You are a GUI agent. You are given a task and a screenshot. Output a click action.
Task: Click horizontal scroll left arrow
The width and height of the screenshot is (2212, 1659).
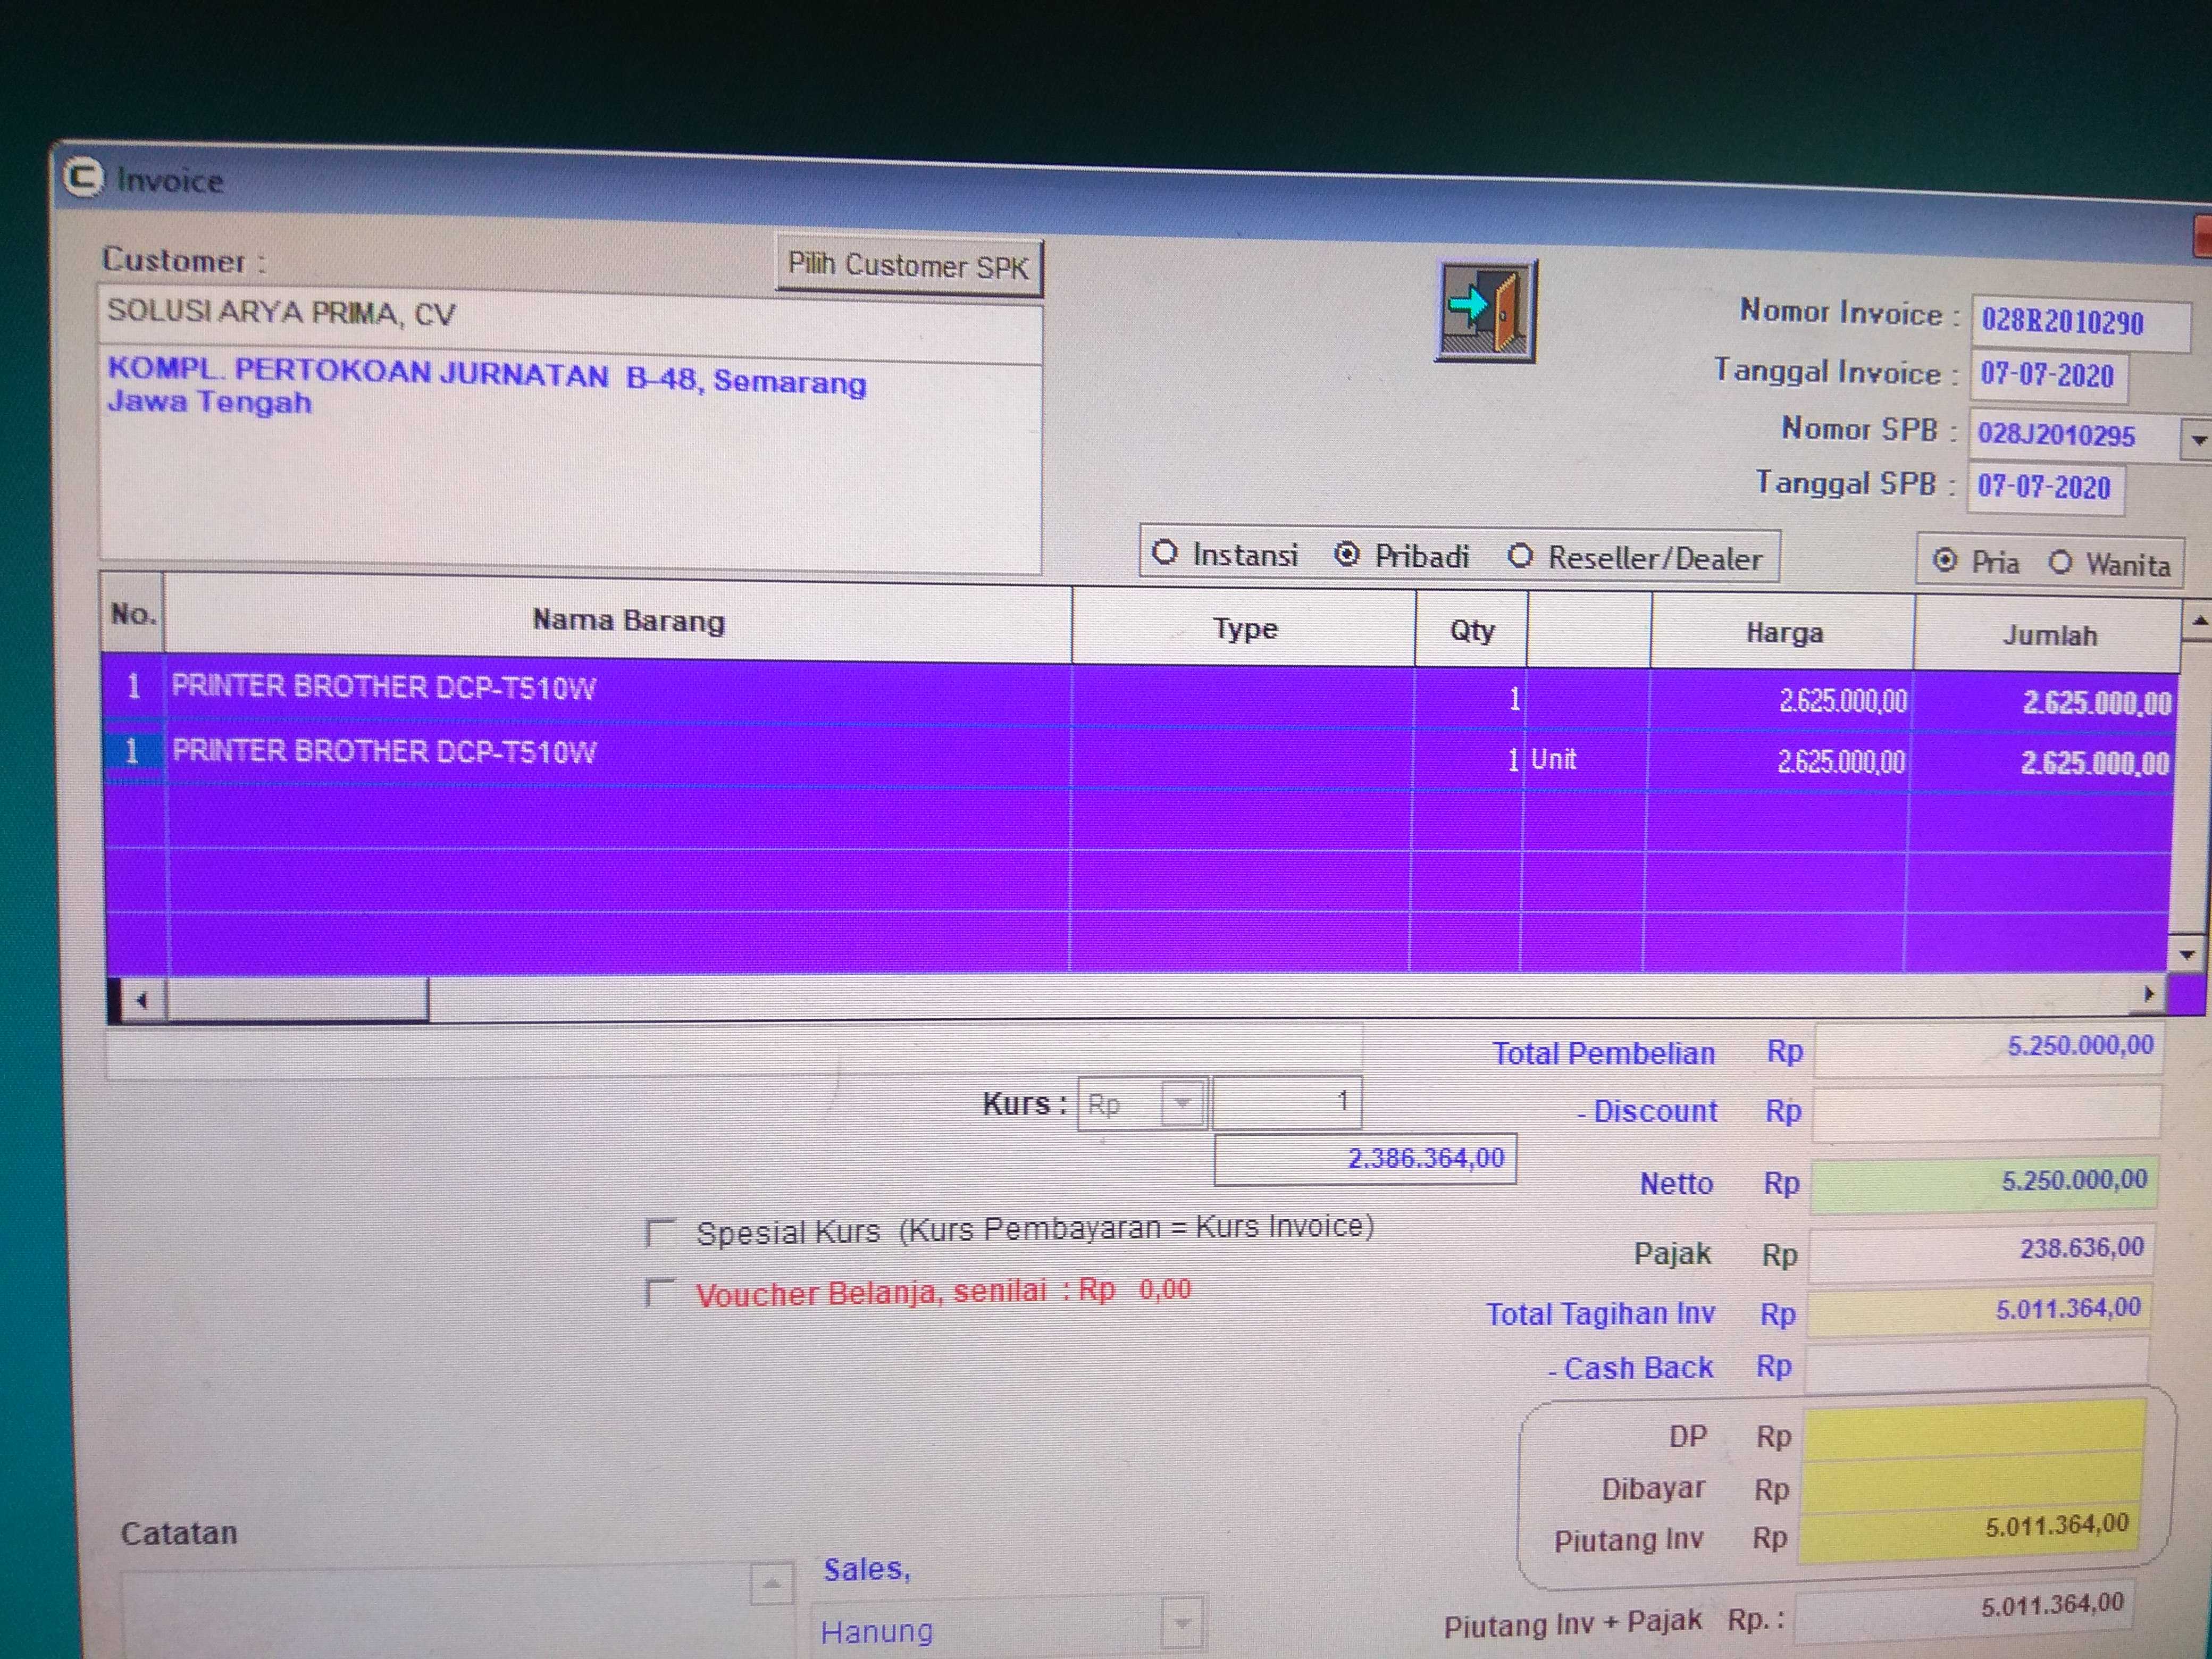tap(142, 1000)
